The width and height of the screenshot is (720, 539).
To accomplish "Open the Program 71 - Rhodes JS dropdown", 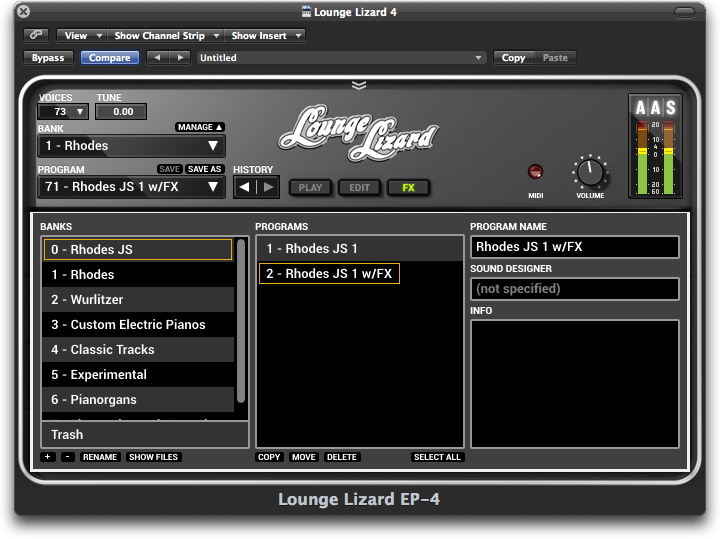I will tap(131, 187).
